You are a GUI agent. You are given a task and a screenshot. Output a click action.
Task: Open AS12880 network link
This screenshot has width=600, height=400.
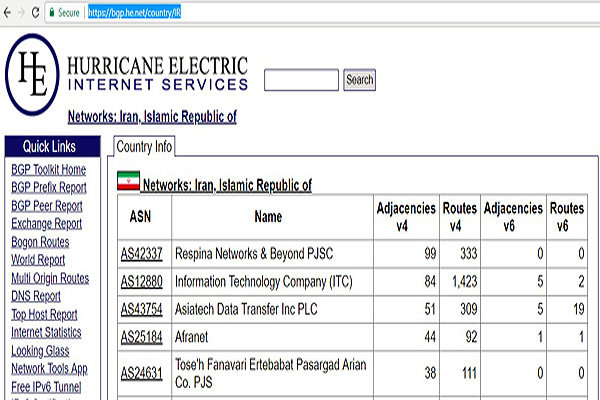coord(142,282)
